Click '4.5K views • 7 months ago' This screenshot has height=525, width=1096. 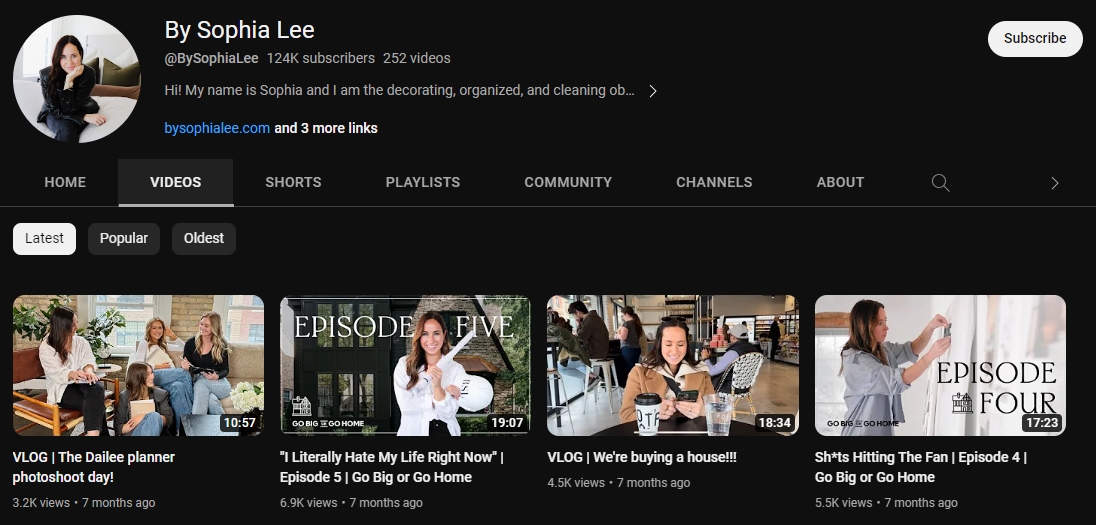(x=619, y=483)
